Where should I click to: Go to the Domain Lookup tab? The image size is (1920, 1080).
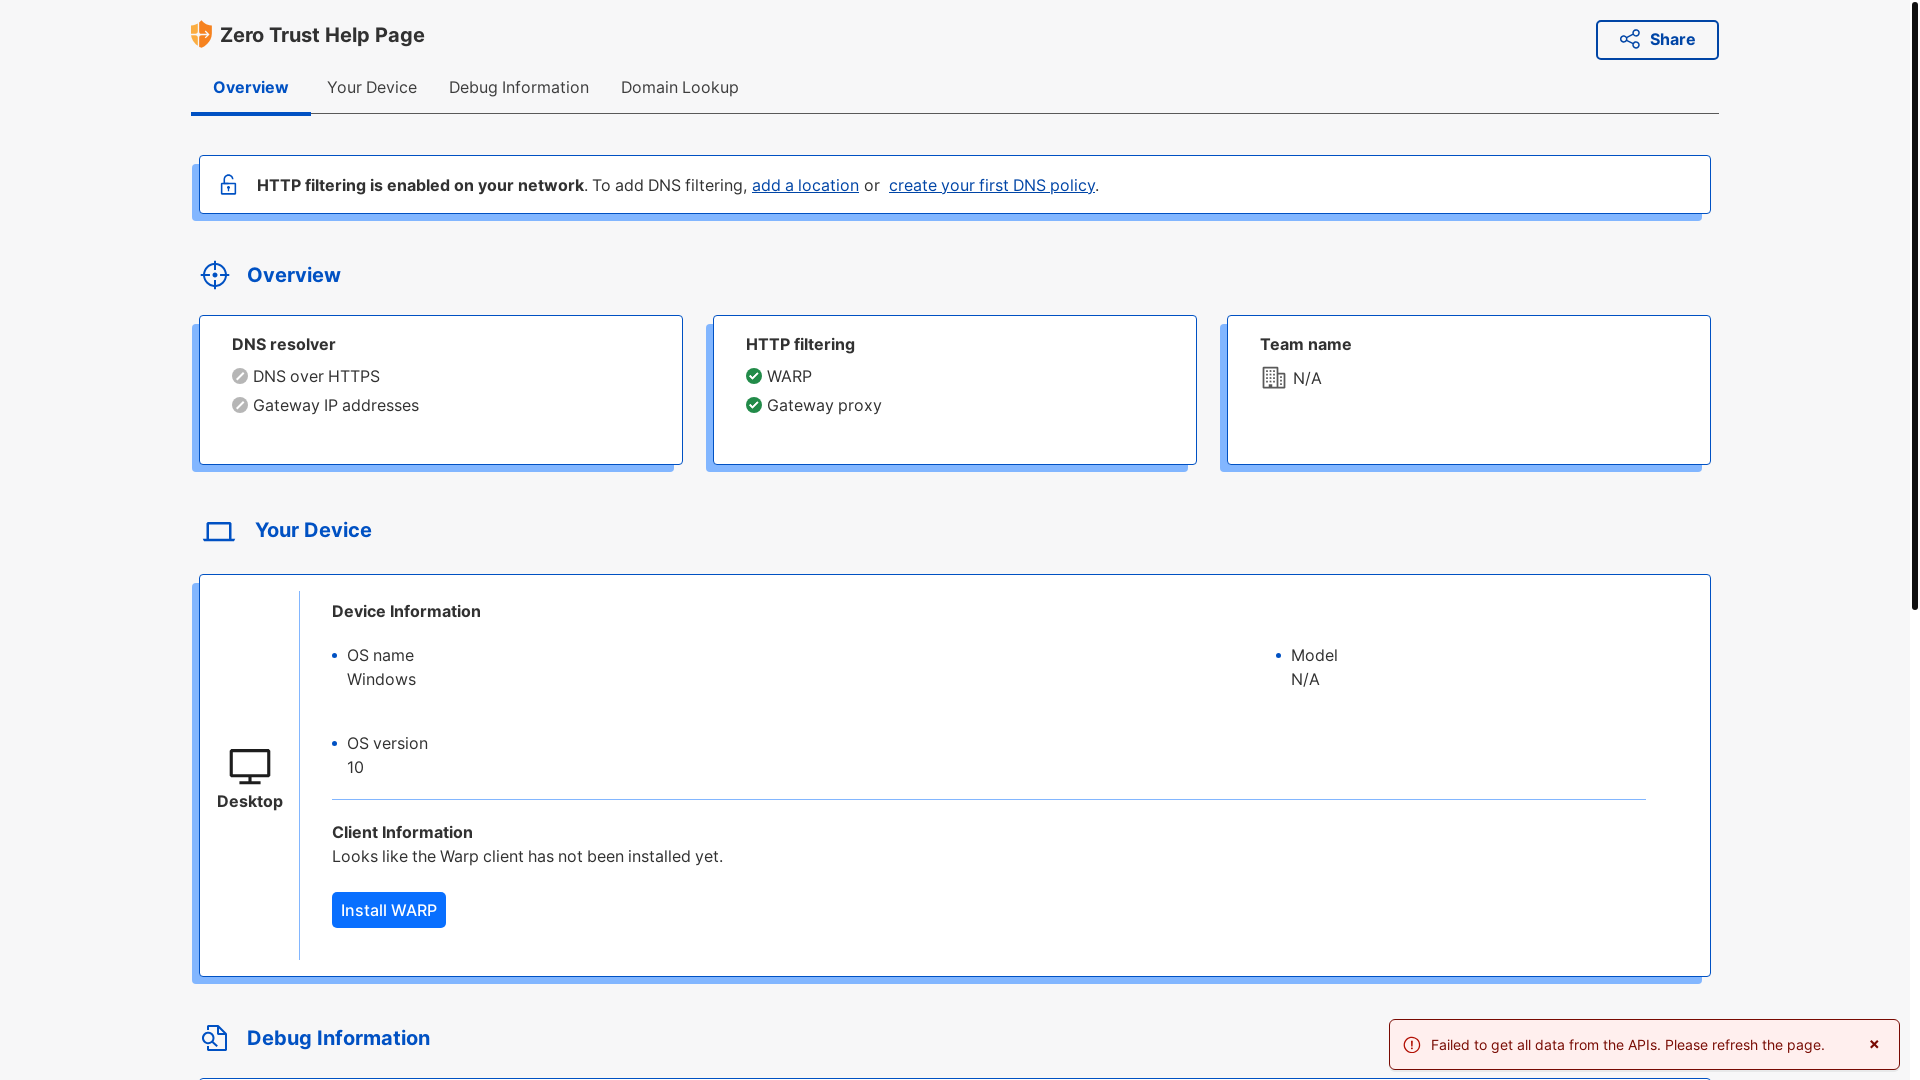[680, 88]
